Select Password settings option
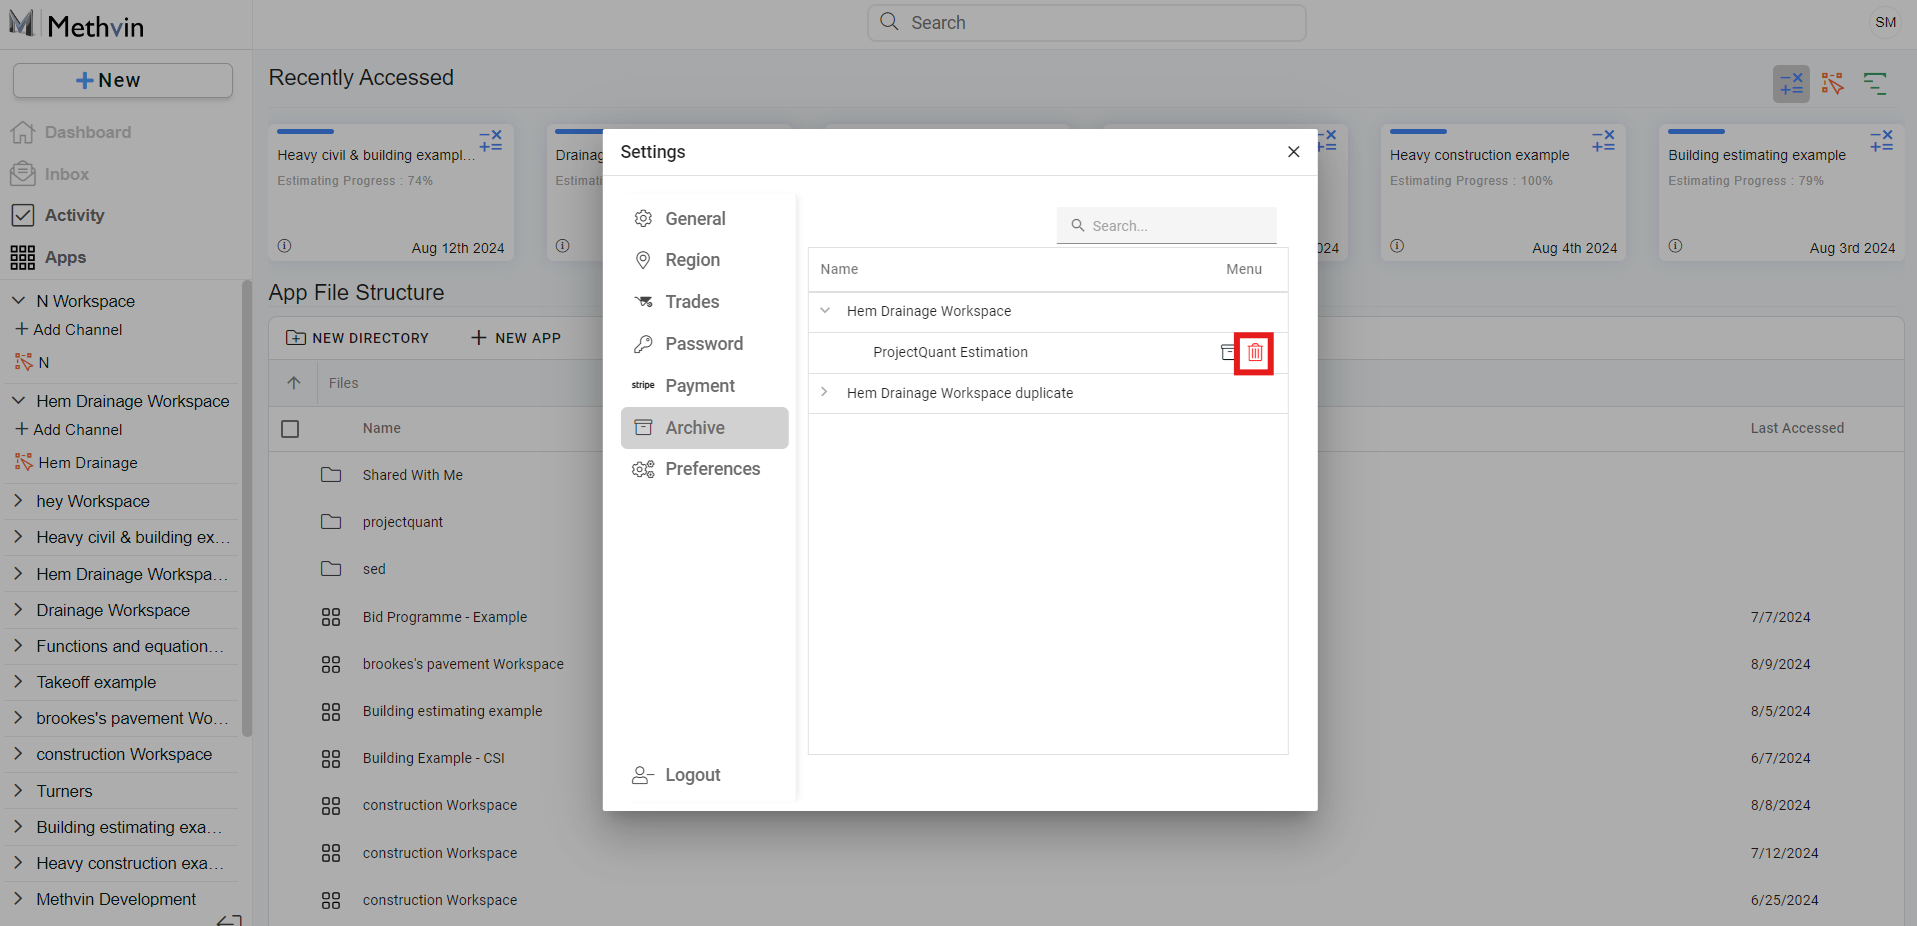 pyautogui.click(x=703, y=344)
